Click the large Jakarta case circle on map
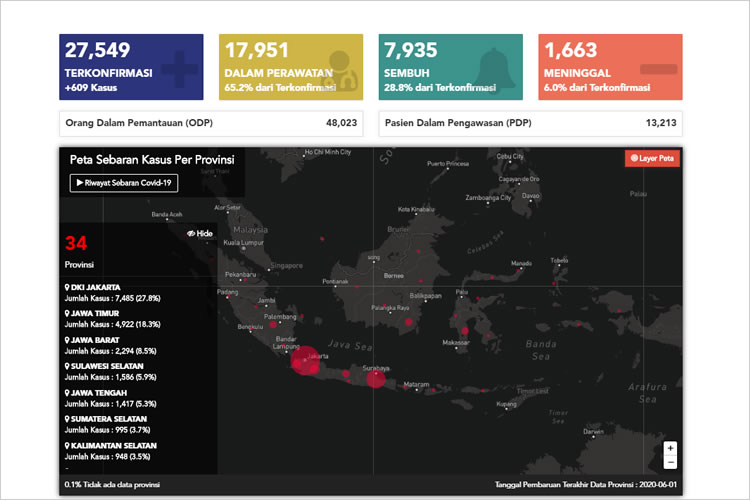The height and width of the screenshot is (500, 750). pyautogui.click(x=305, y=357)
